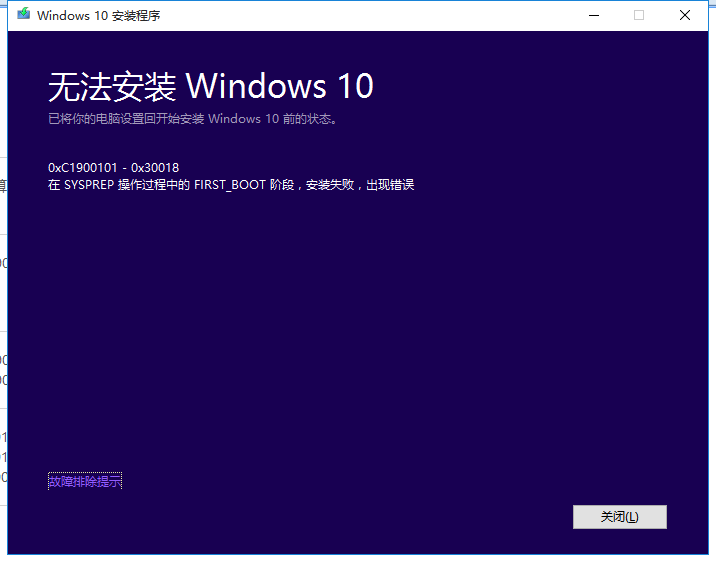This screenshot has height=562, width=716.
Task: Click the Windows 10 安装程序 window title text
Action: click(99, 16)
